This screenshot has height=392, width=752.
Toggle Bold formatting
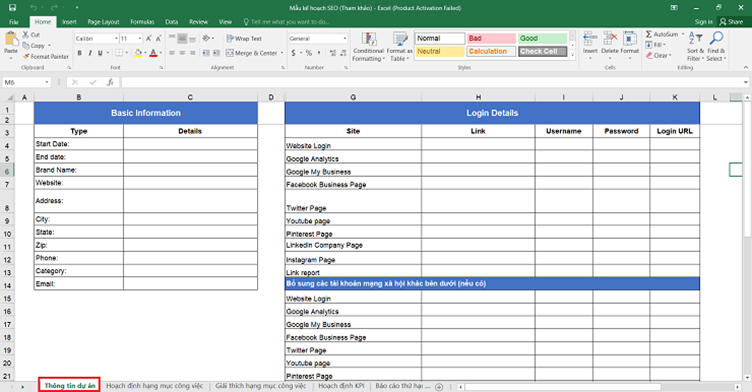(x=80, y=53)
